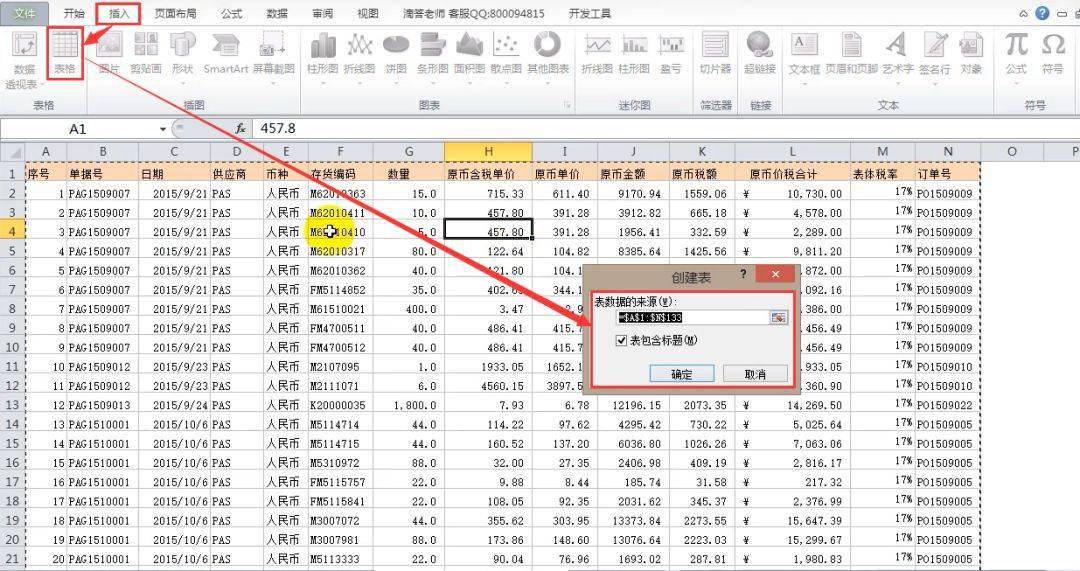This screenshot has width=1080, height=571.
Task: Click the range selector icon in Create Table dialog
Action: [x=778, y=318]
